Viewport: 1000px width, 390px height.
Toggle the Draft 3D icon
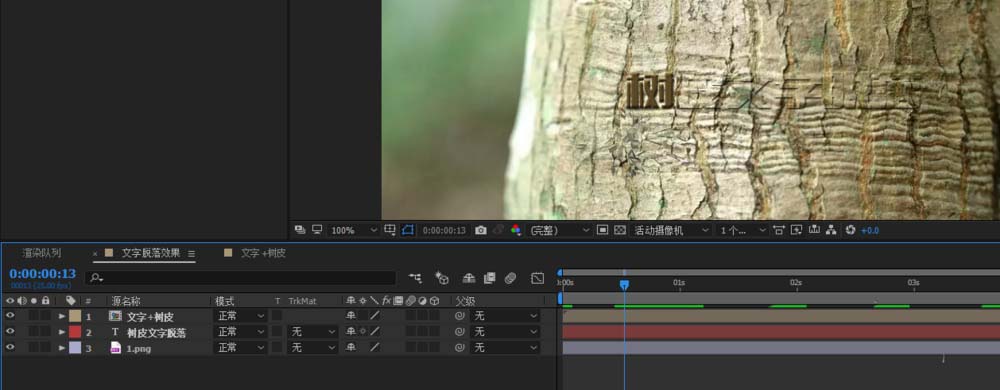pos(442,278)
